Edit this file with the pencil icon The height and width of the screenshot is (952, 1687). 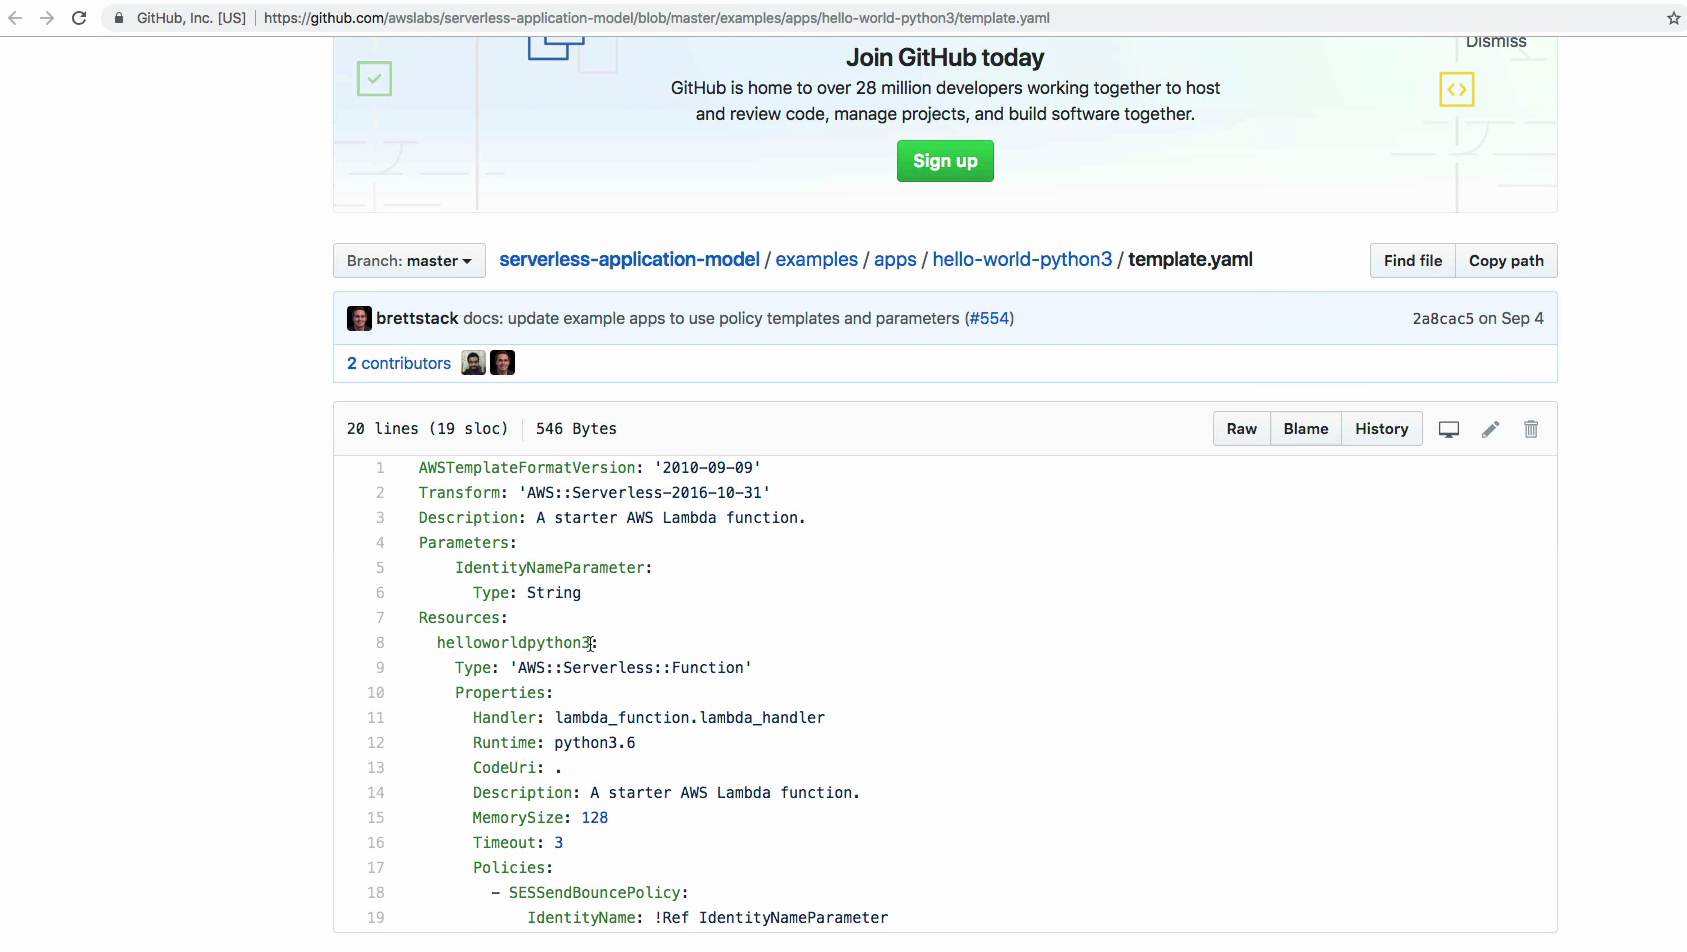pyautogui.click(x=1491, y=429)
